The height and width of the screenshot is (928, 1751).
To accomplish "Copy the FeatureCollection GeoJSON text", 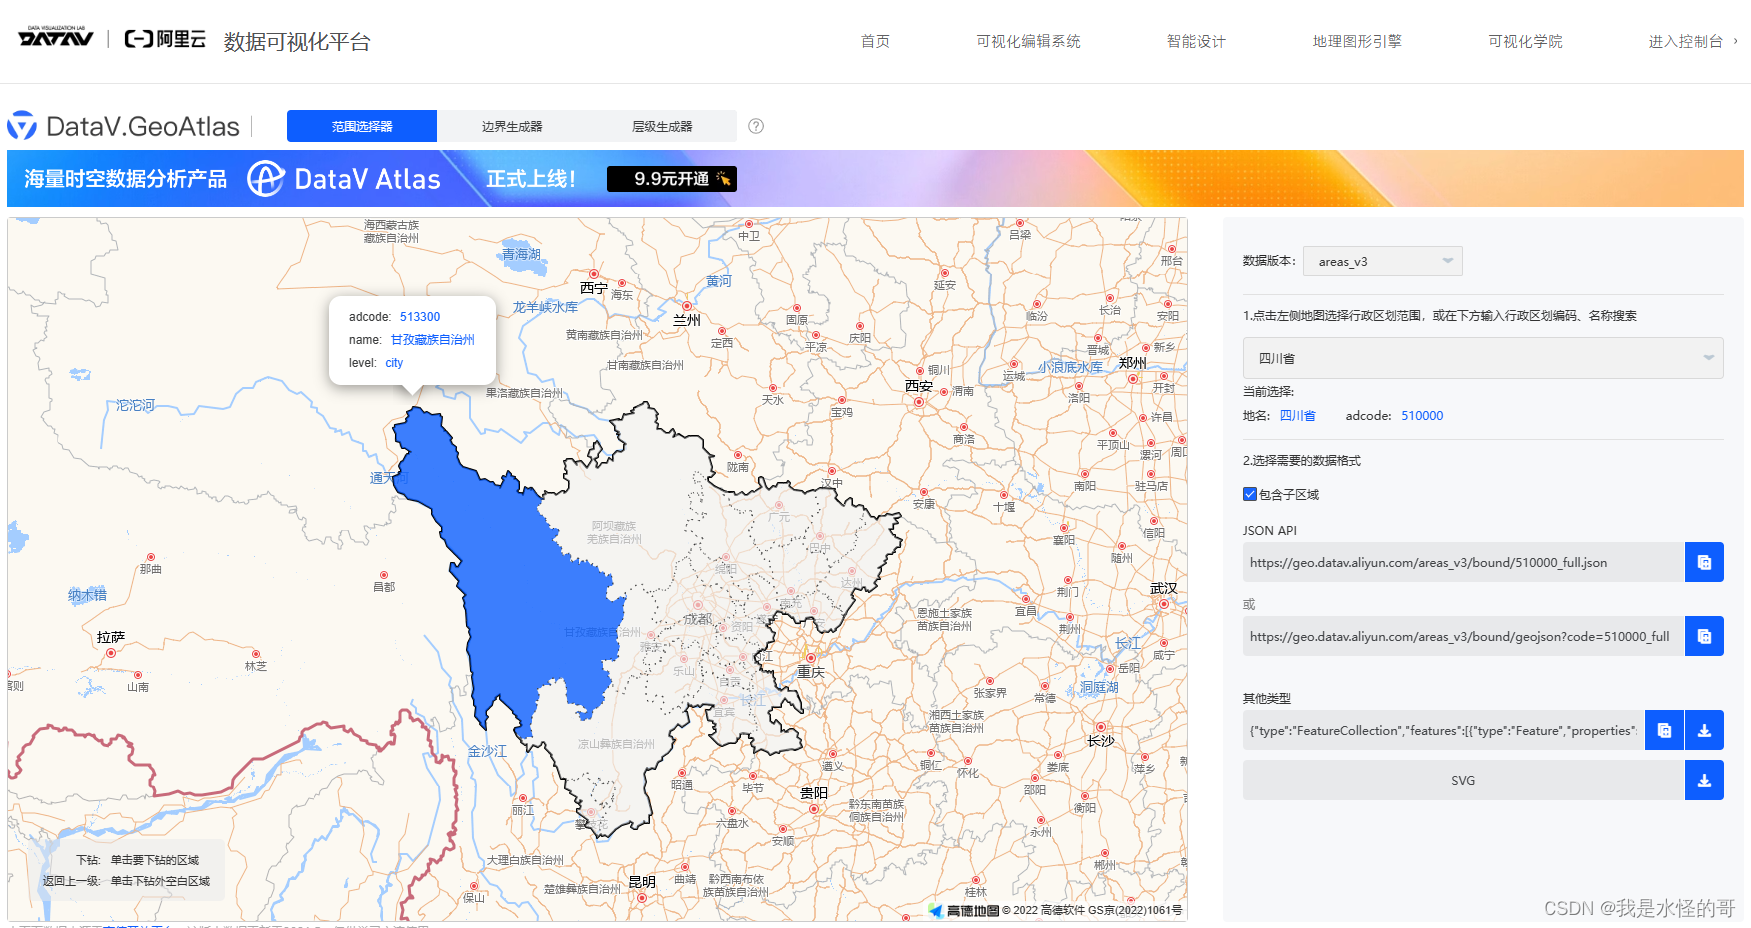I will point(1664,730).
